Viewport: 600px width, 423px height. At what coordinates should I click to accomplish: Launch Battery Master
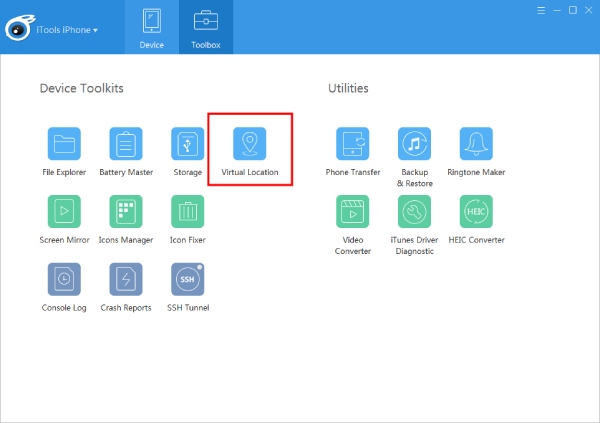(x=126, y=144)
